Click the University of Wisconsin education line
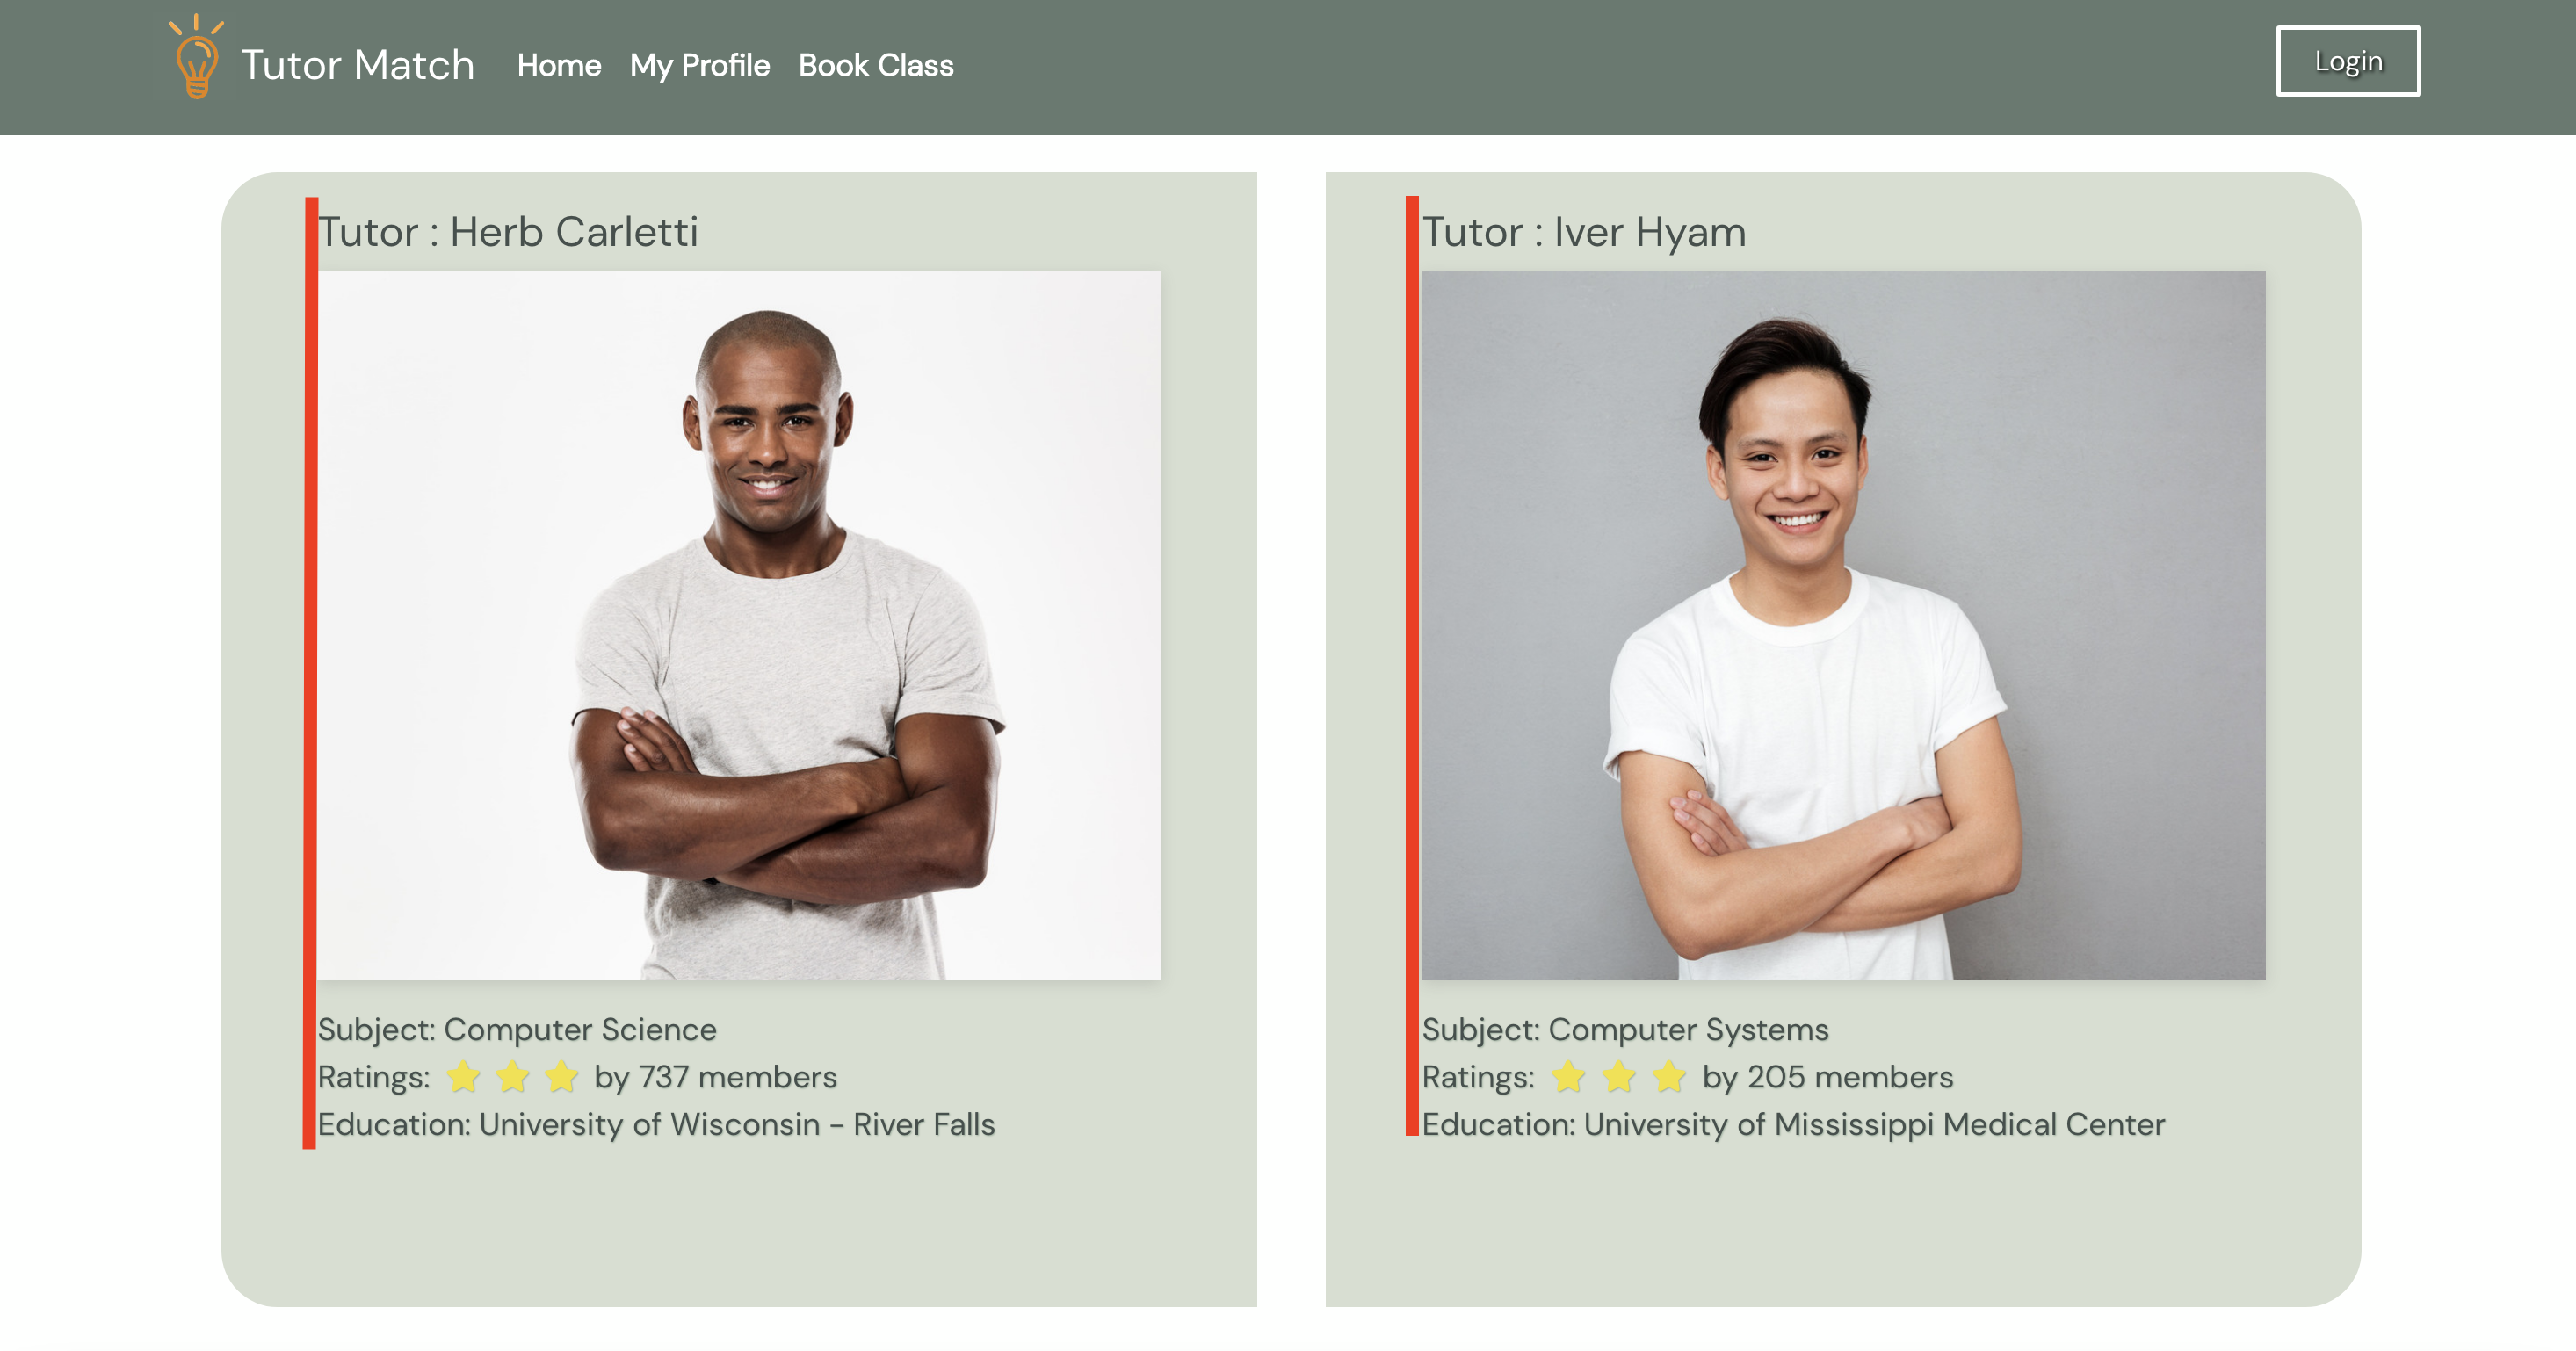2576x1351 pixels. point(656,1124)
